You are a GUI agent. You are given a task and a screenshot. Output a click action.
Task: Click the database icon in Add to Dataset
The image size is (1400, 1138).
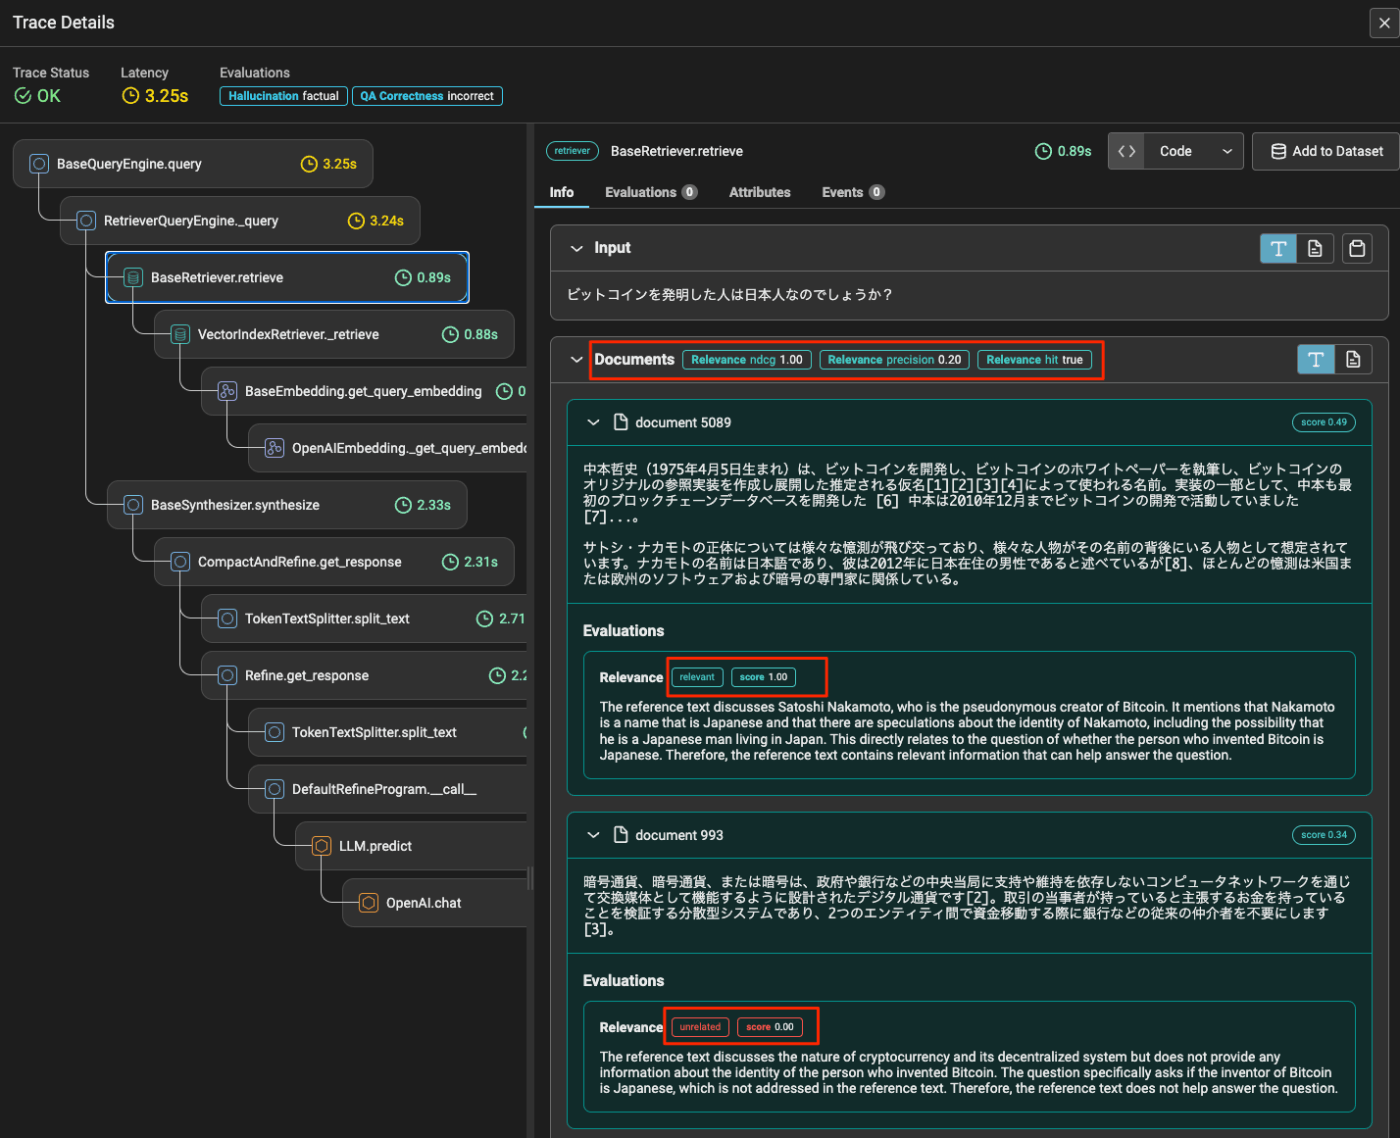[1278, 151]
